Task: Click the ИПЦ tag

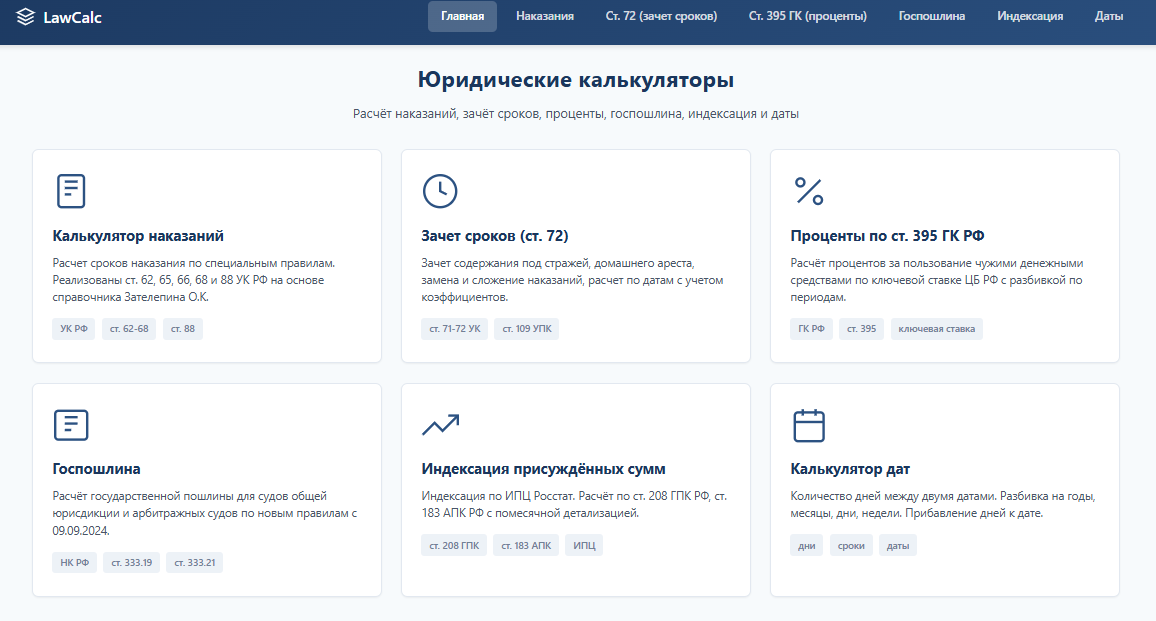Action: 585,546
